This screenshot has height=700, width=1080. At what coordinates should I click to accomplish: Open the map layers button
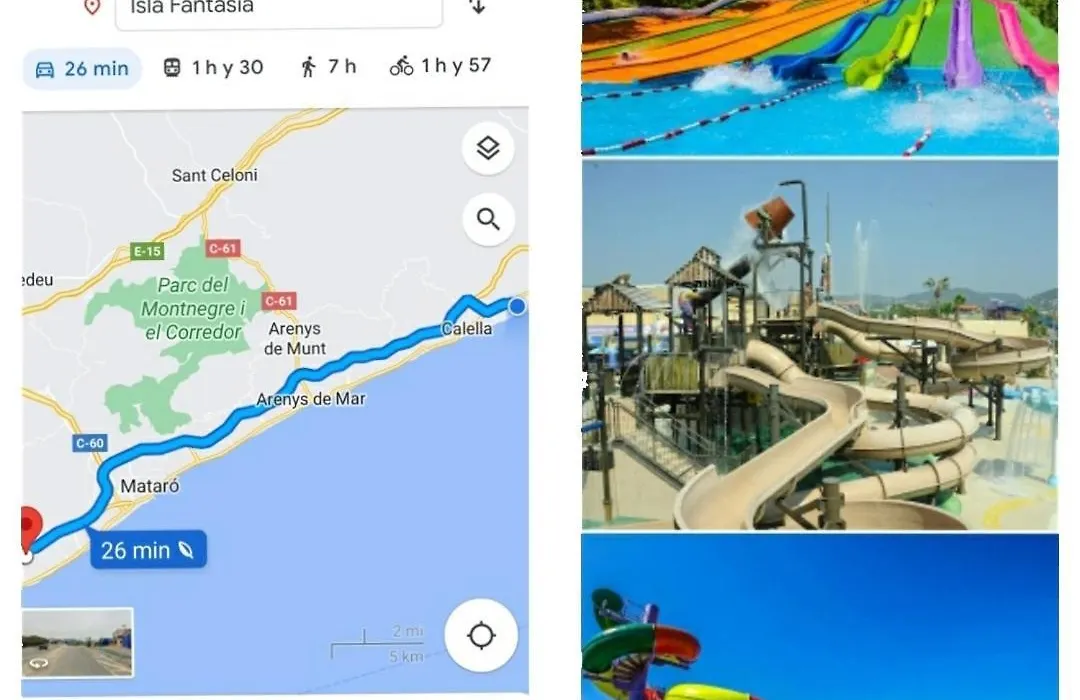[x=488, y=148]
